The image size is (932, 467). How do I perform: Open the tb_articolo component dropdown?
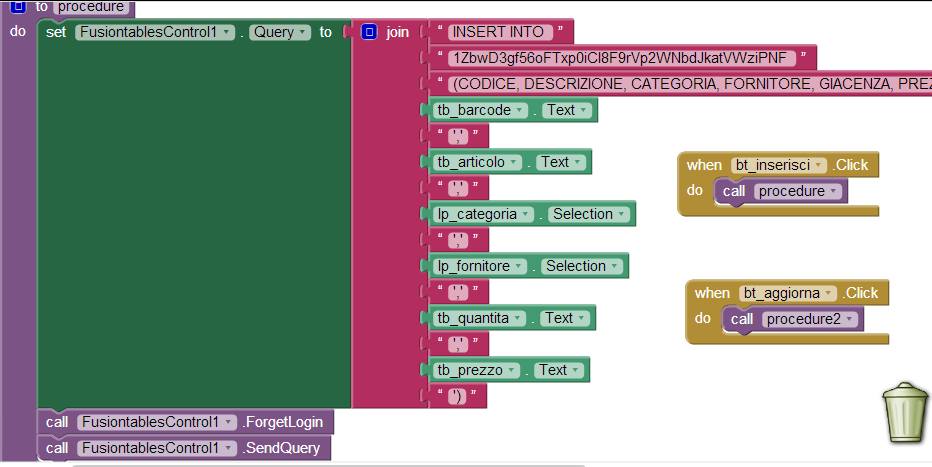(477, 162)
